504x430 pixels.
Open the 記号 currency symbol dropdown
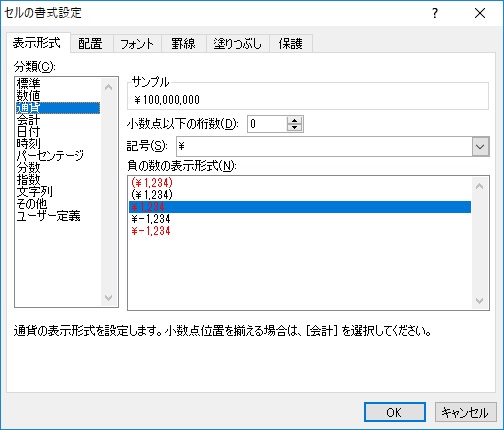click(480, 146)
